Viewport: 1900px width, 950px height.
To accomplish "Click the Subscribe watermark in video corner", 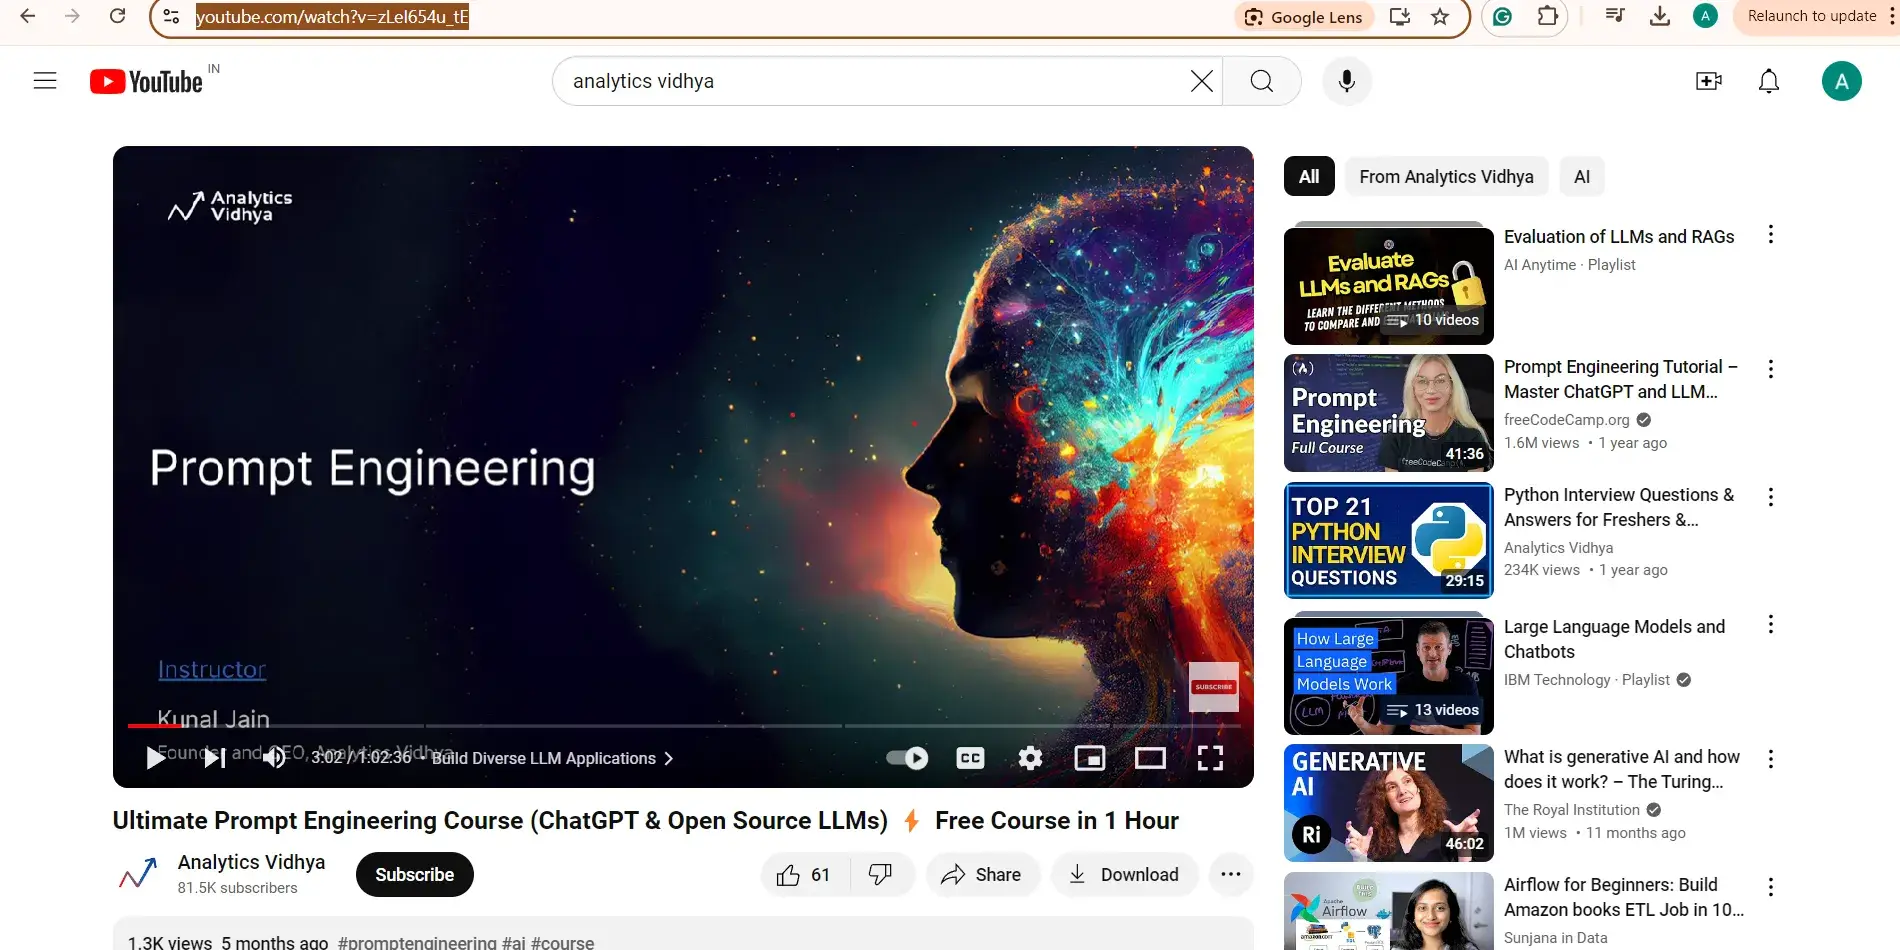I will click(1214, 687).
